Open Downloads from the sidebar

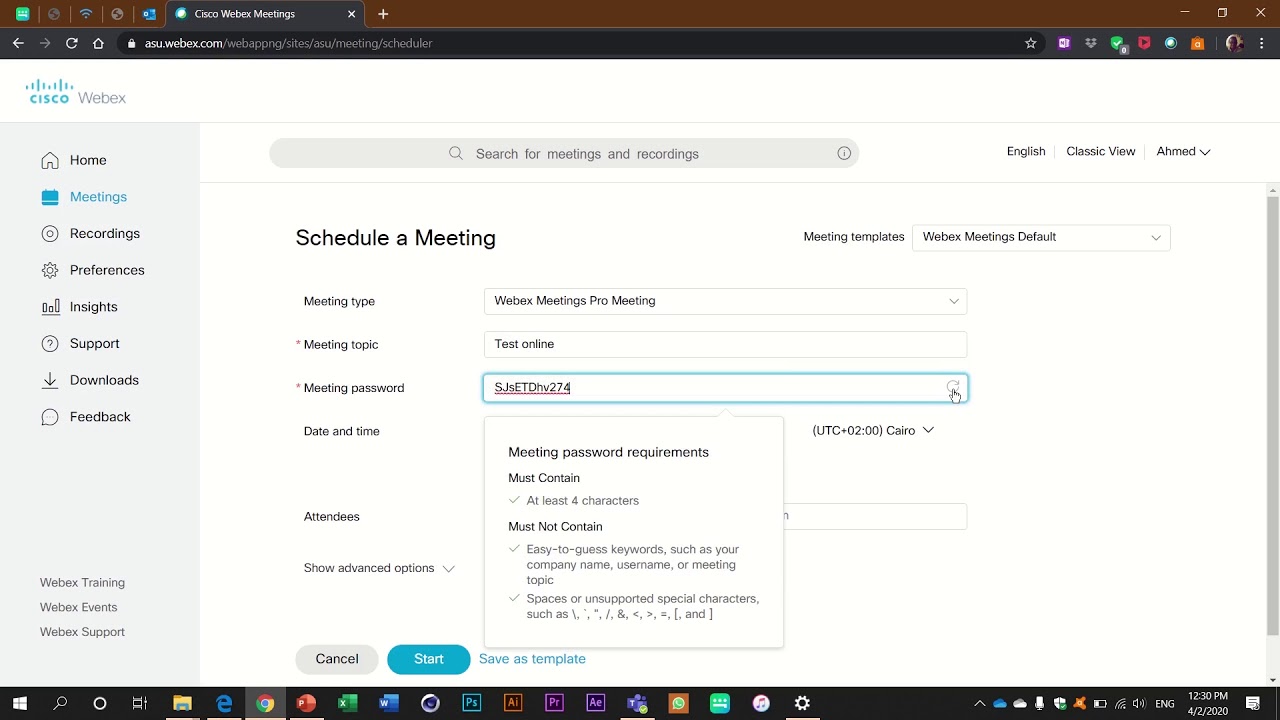[90, 380]
